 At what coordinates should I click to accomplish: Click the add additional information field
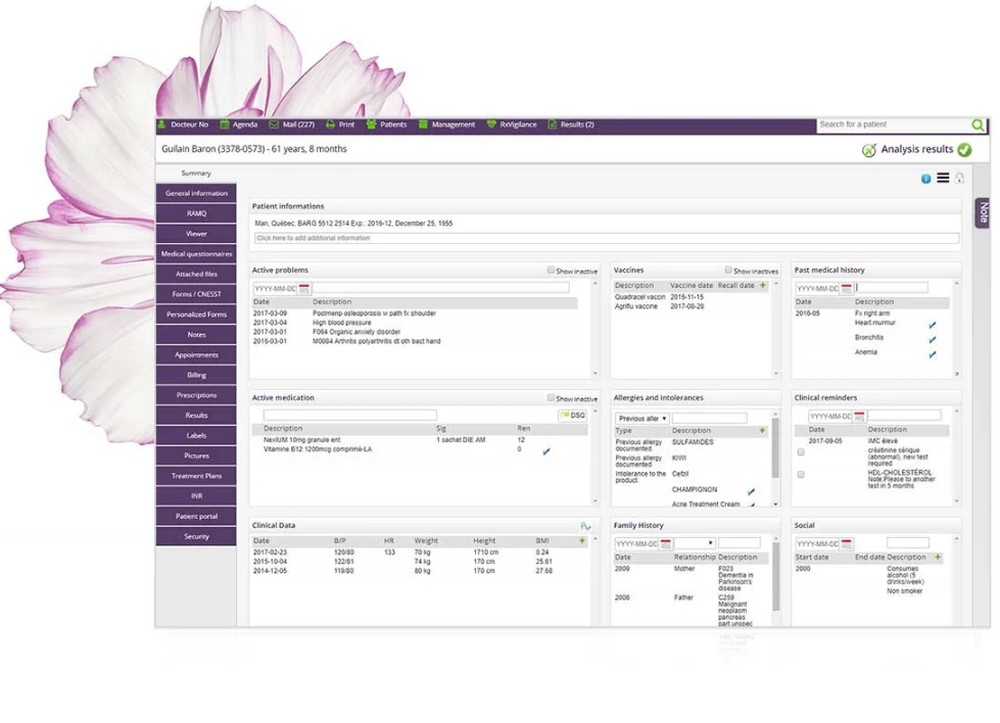(x=607, y=238)
